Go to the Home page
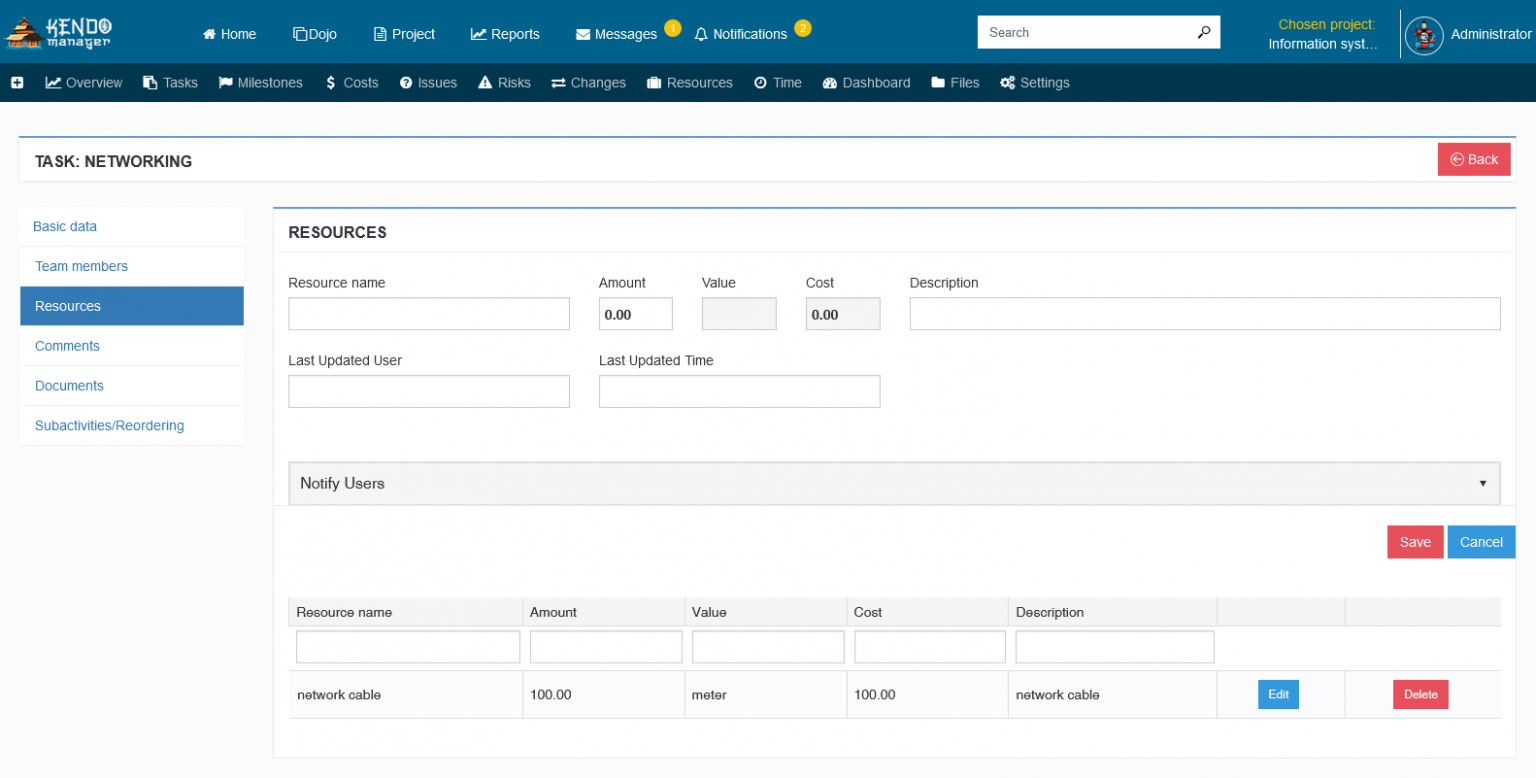 click(229, 34)
